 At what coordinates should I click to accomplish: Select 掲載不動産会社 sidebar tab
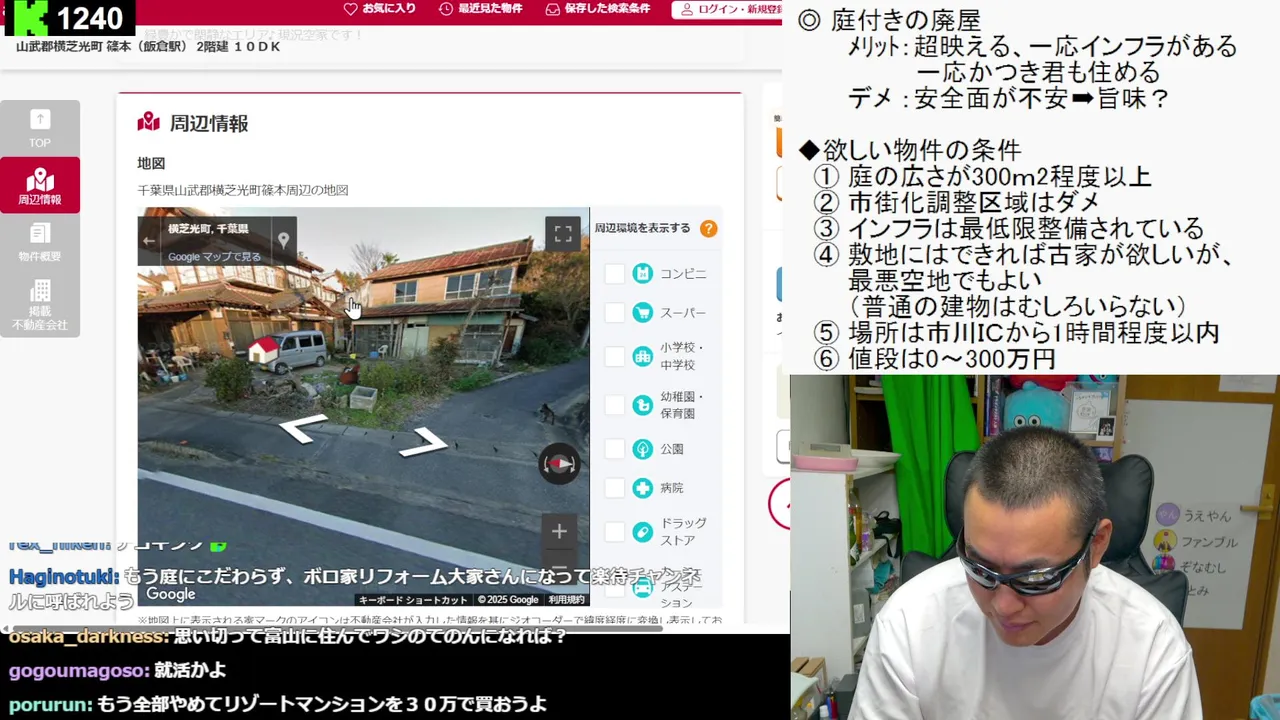[x=40, y=305]
